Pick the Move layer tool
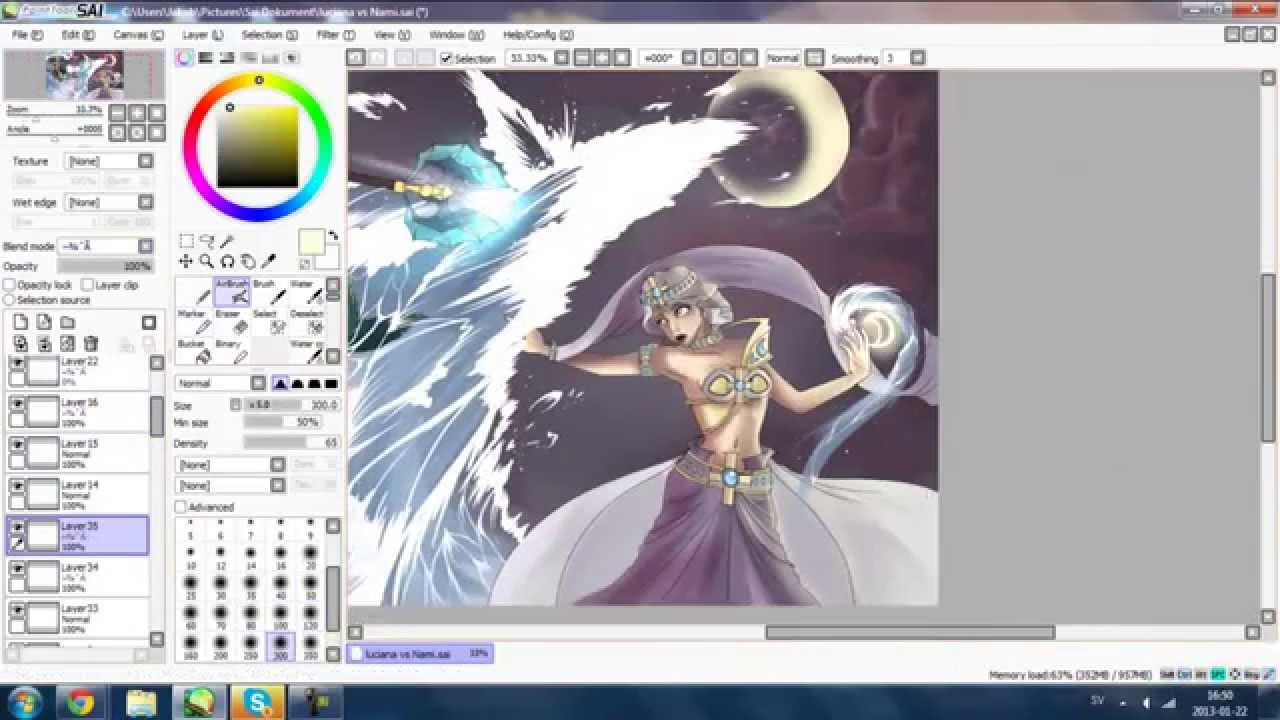Image resolution: width=1280 pixels, height=720 pixels. click(x=186, y=261)
